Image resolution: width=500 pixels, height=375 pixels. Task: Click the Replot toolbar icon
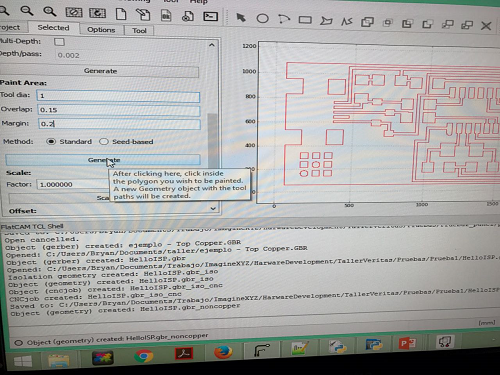point(97,13)
